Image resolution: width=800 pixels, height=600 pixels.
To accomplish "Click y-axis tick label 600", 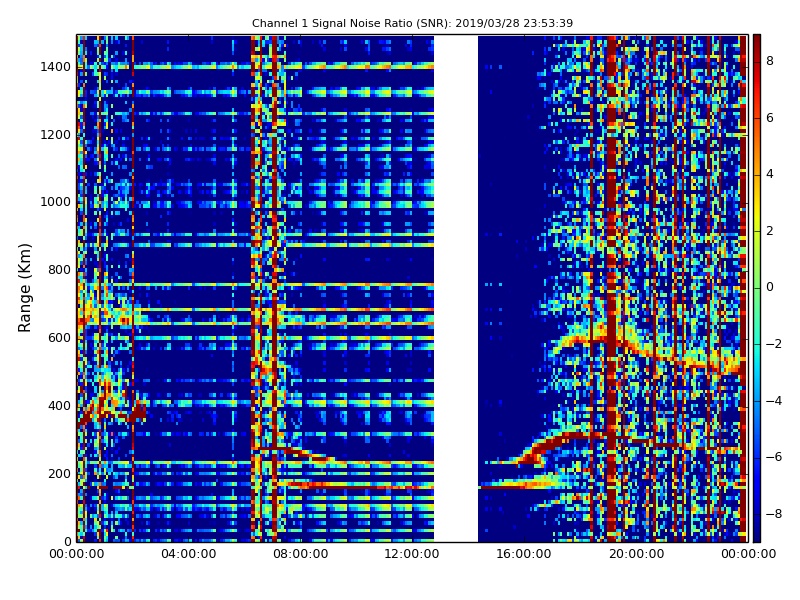I will (60, 338).
